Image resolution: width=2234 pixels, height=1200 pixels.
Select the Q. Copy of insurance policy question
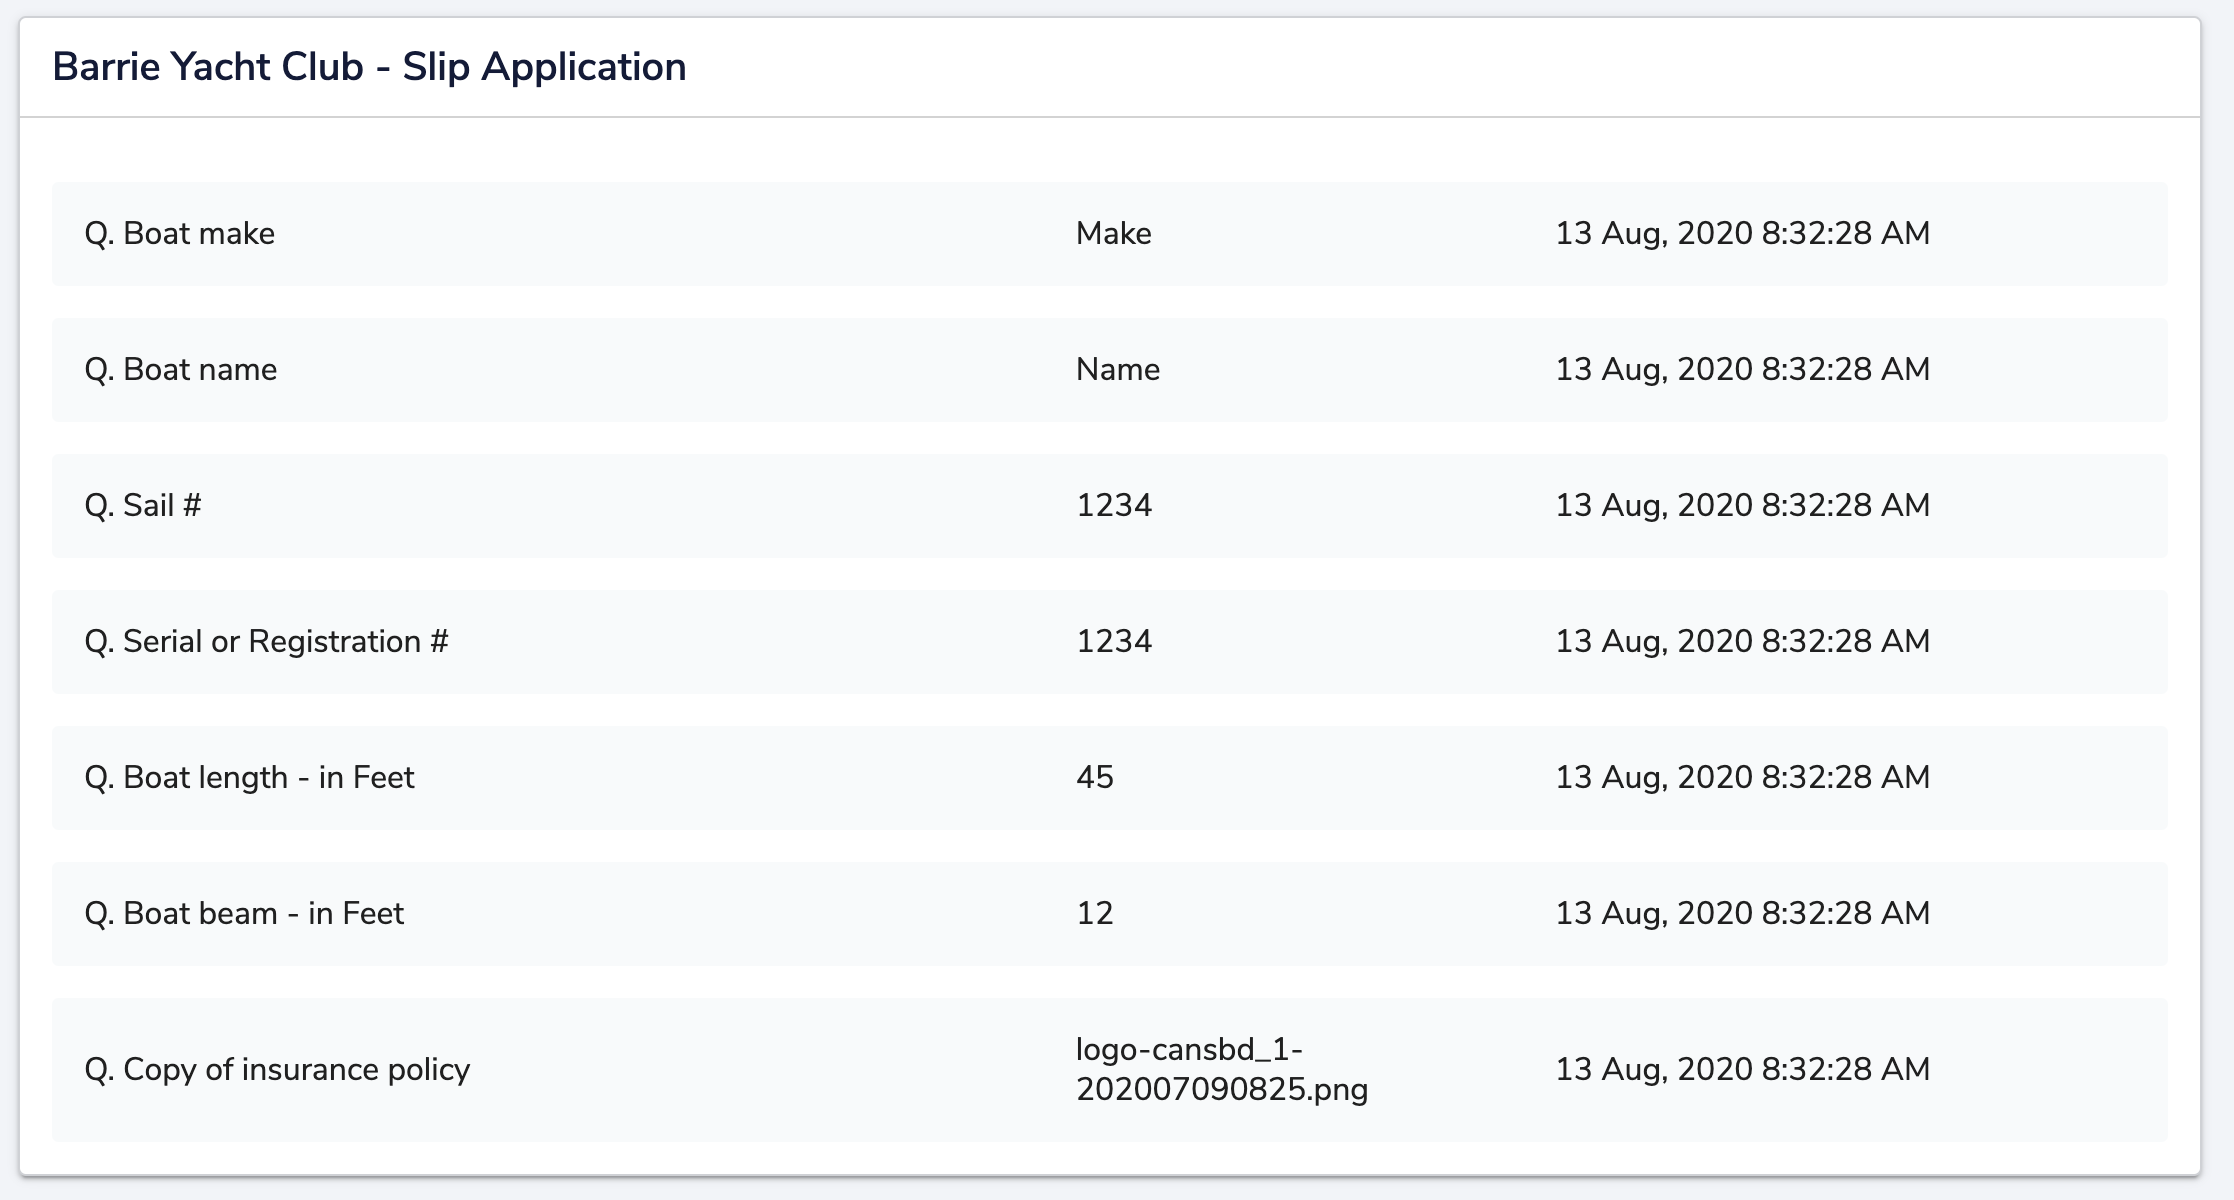coord(277,1069)
